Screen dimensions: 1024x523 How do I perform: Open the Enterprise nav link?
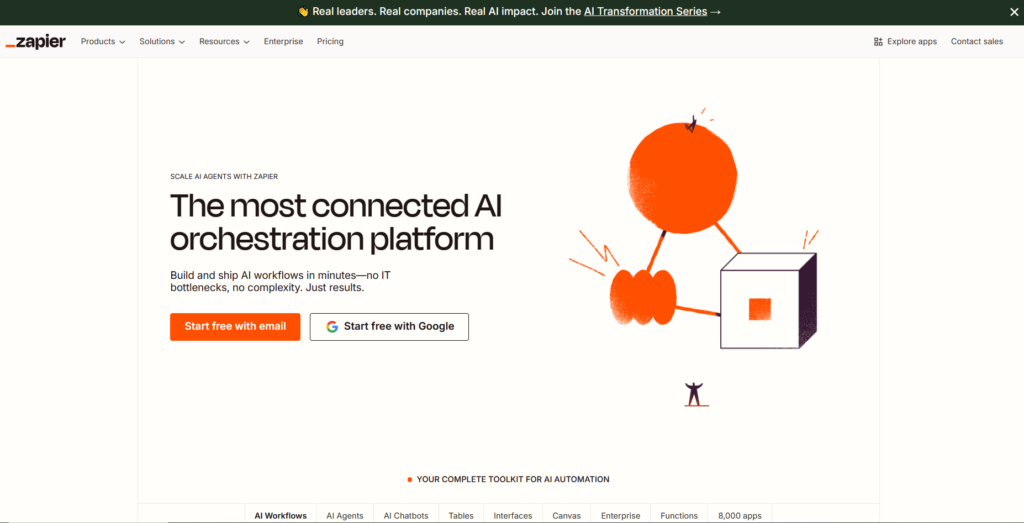point(283,42)
